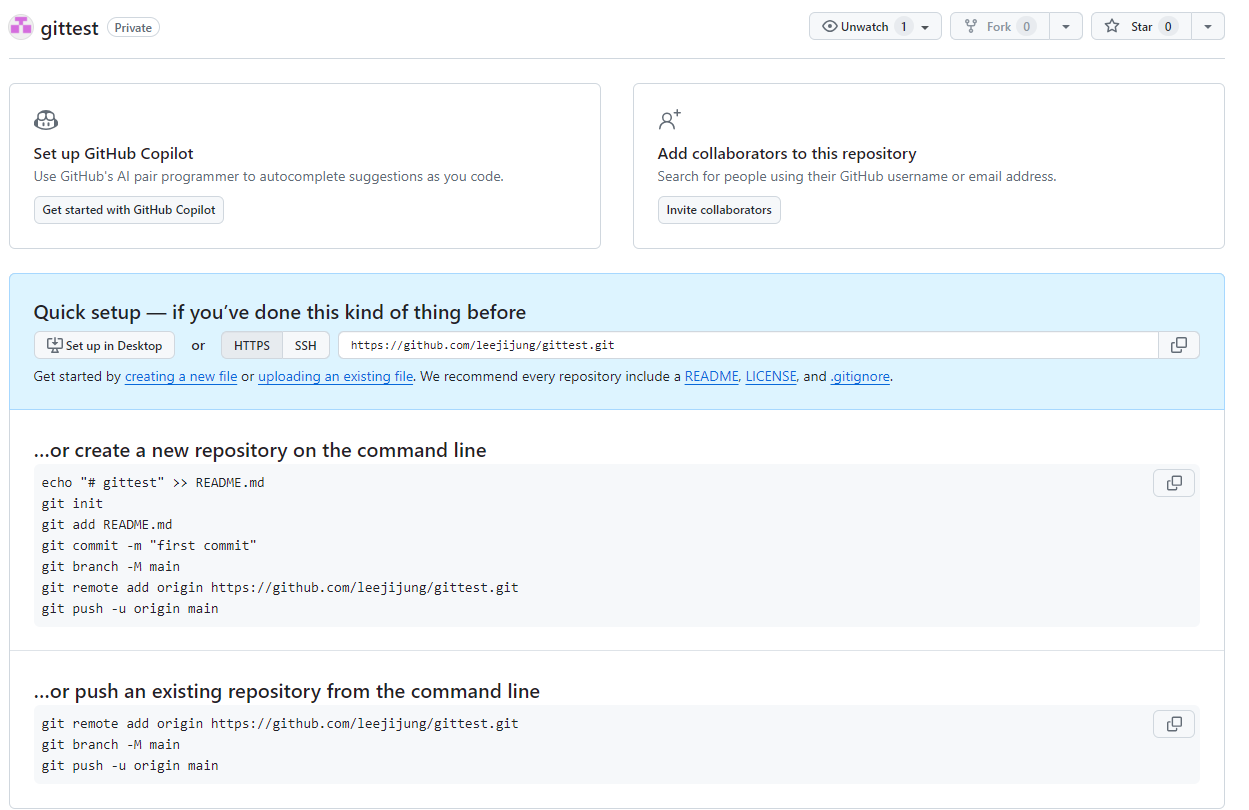Screen dimensions: 1249x810
Task: Click the Fork button
Action: point(999,27)
